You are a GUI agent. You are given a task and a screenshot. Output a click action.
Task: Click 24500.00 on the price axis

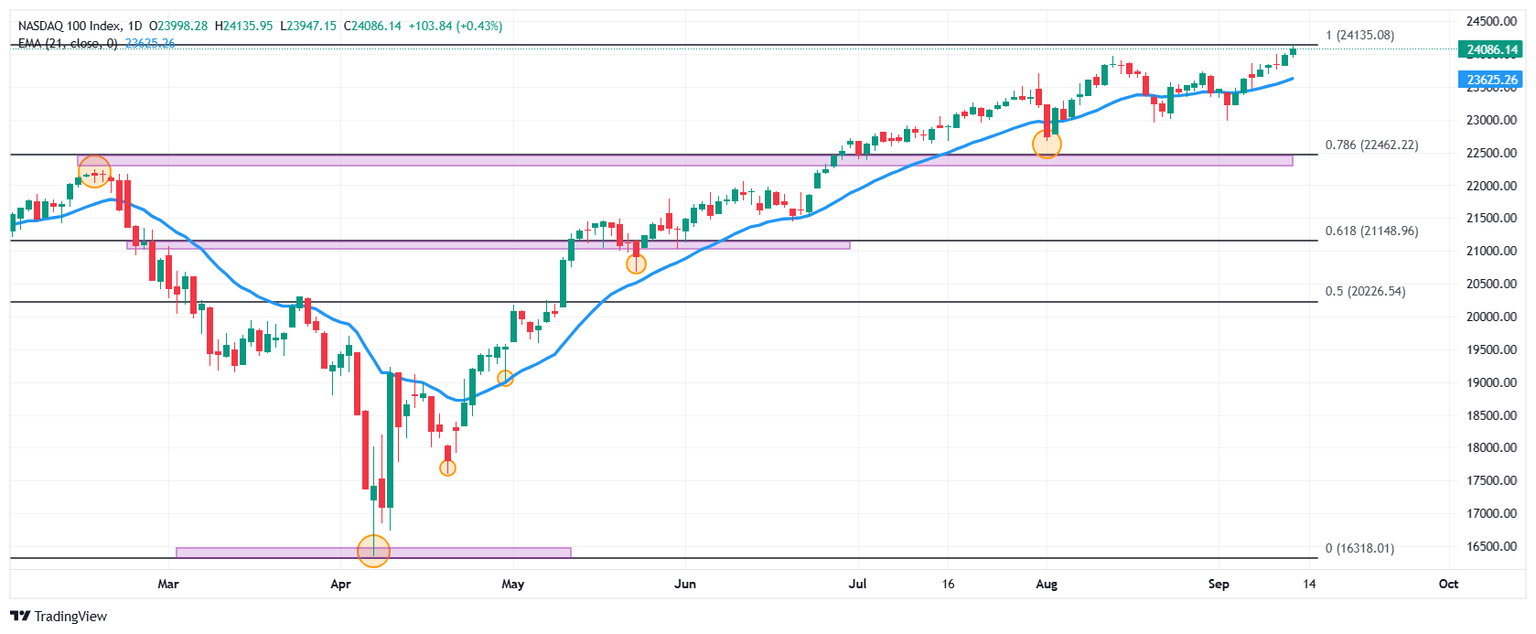[x=1492, y=21]
